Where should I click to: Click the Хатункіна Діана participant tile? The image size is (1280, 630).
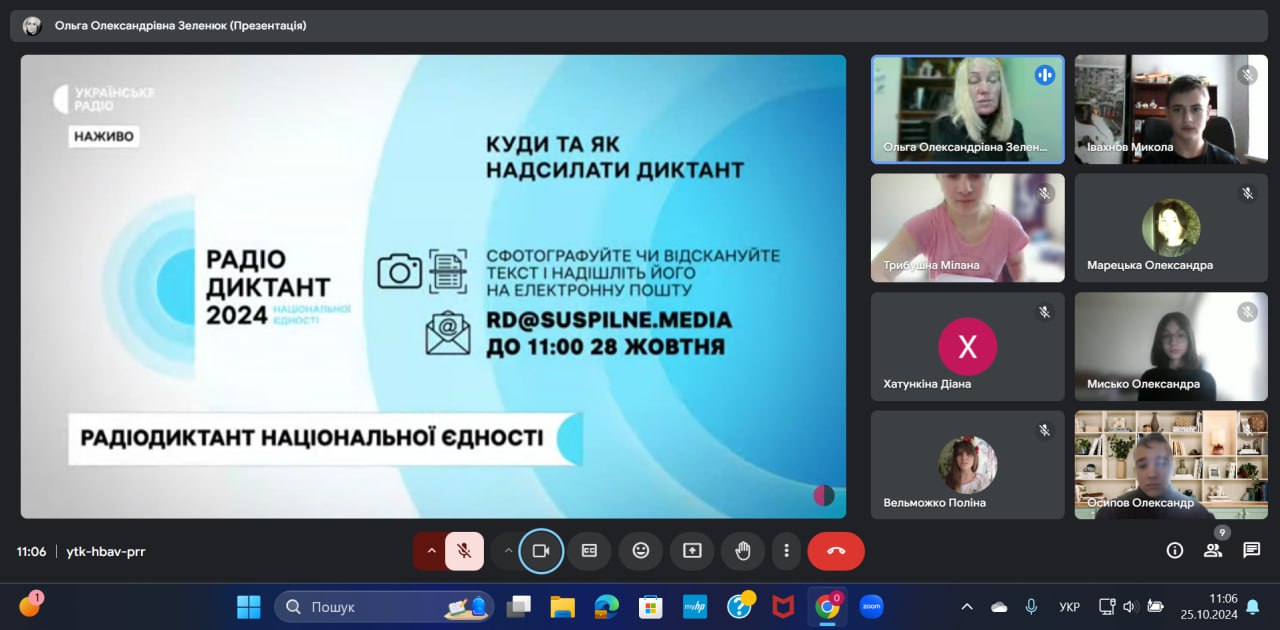coord(967,346)
